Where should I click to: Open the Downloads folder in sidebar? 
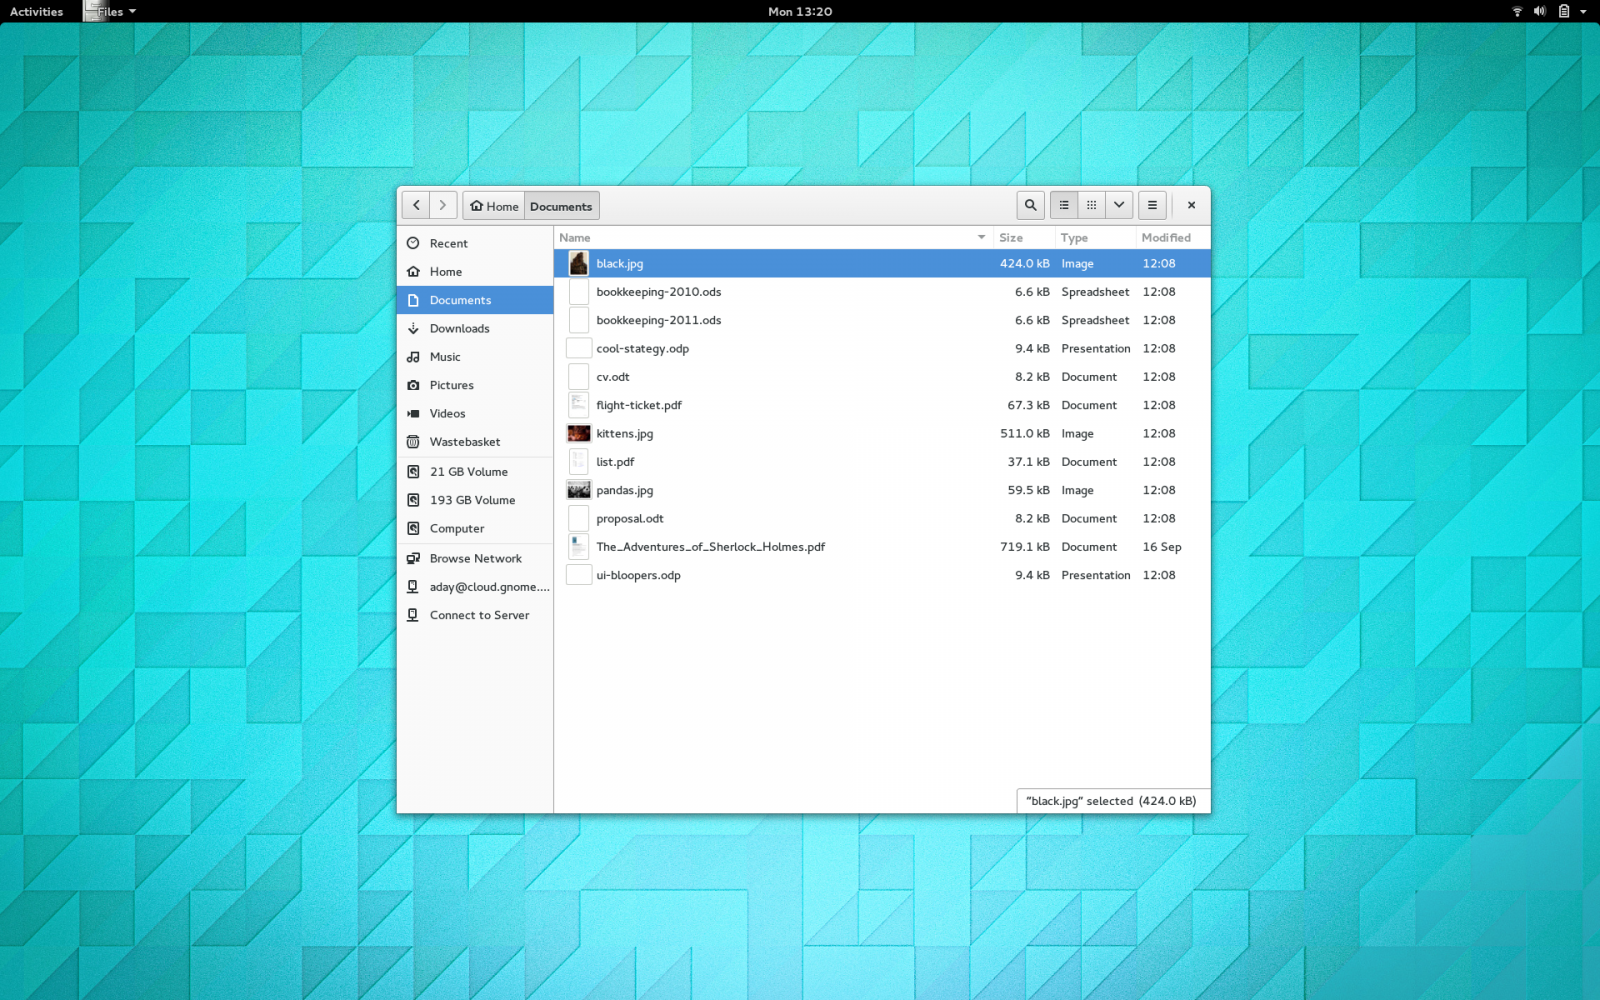(459, 328)
